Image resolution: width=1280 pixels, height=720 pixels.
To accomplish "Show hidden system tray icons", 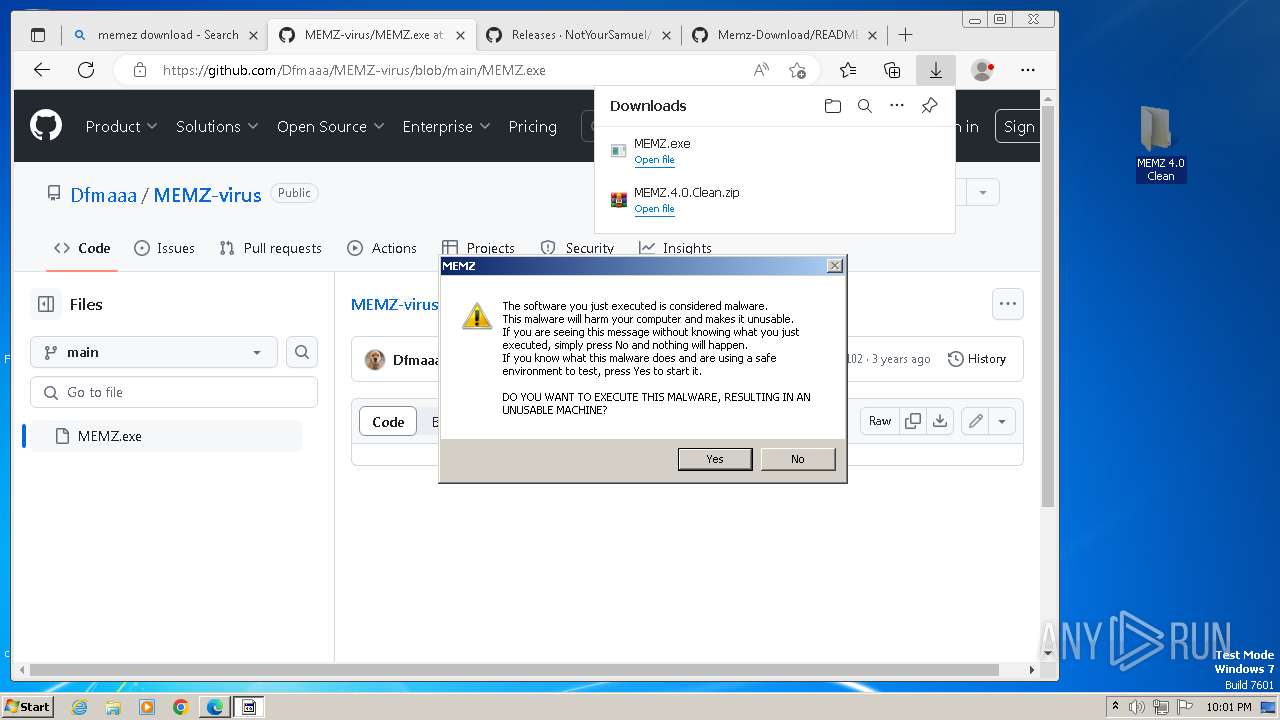I will [1115, 707].
